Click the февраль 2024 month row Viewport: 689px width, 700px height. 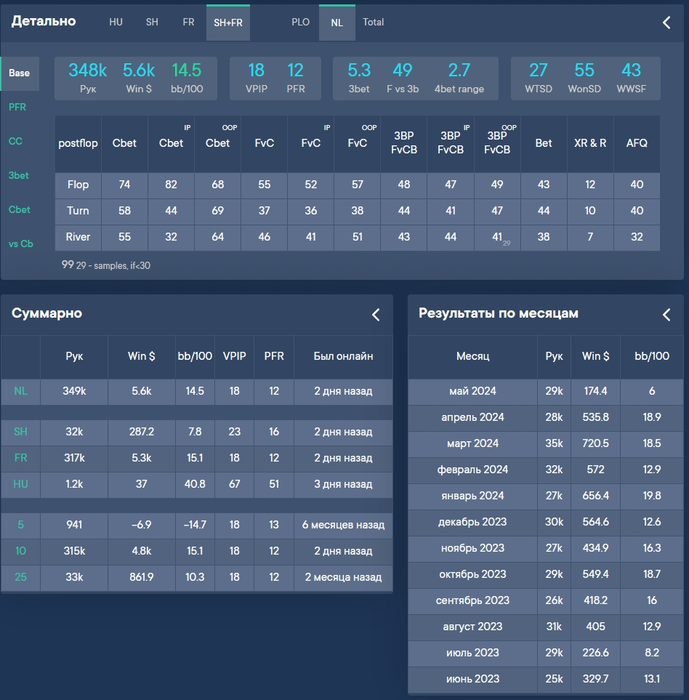click(546, 470)
